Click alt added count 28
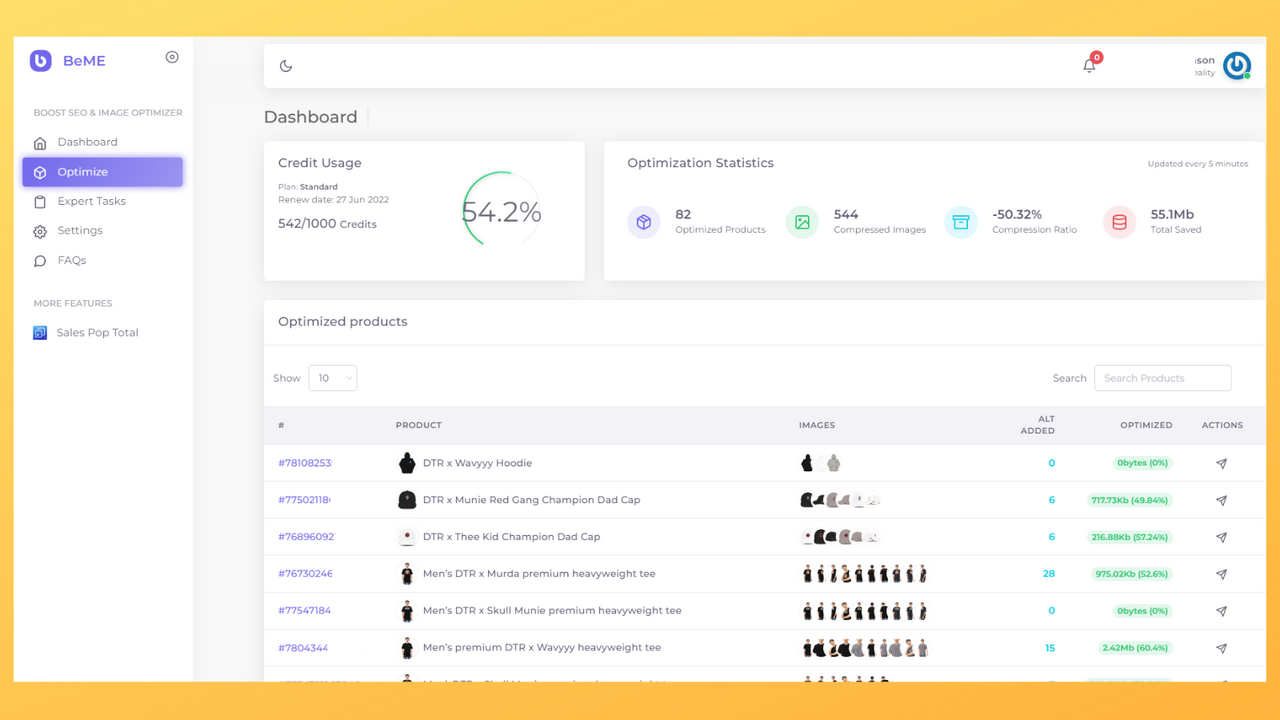 (1049, 574)
